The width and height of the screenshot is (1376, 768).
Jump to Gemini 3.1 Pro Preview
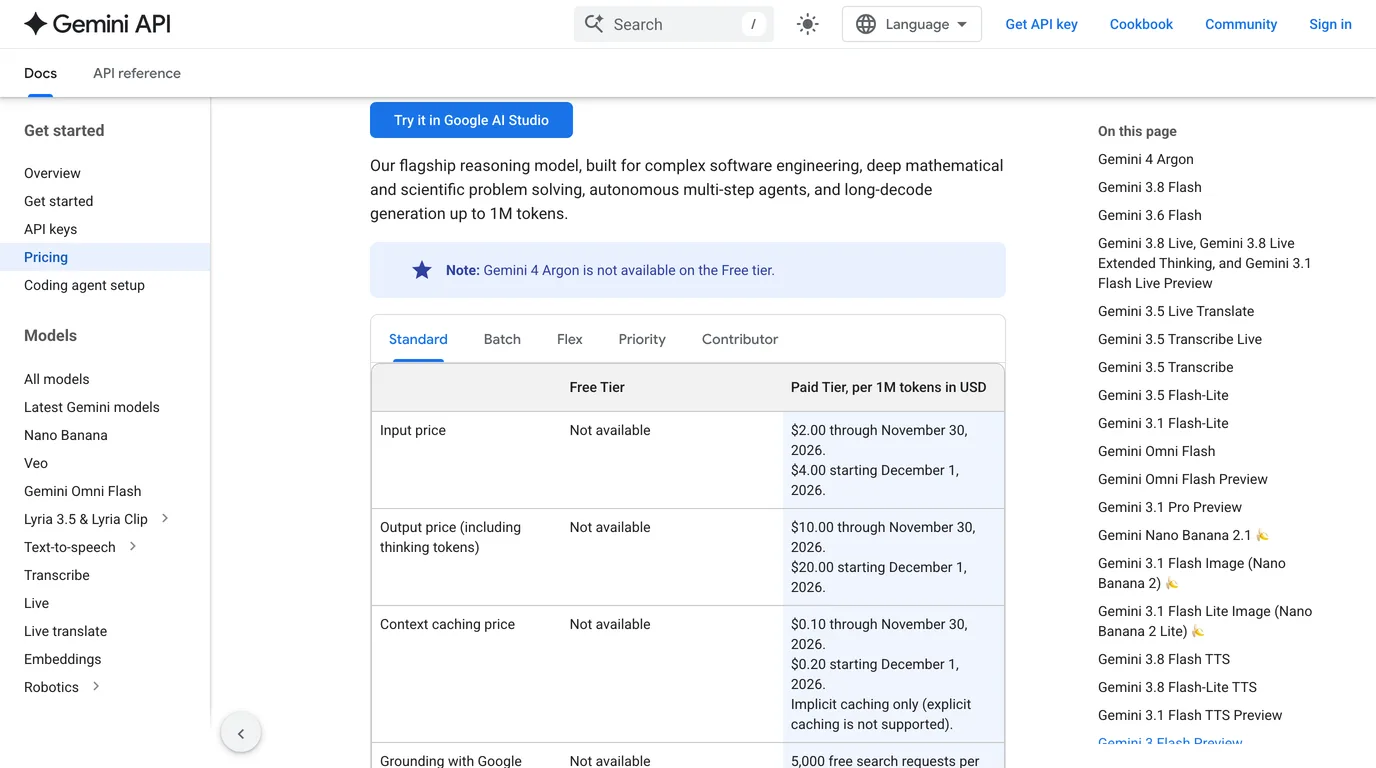(1170, 507)
